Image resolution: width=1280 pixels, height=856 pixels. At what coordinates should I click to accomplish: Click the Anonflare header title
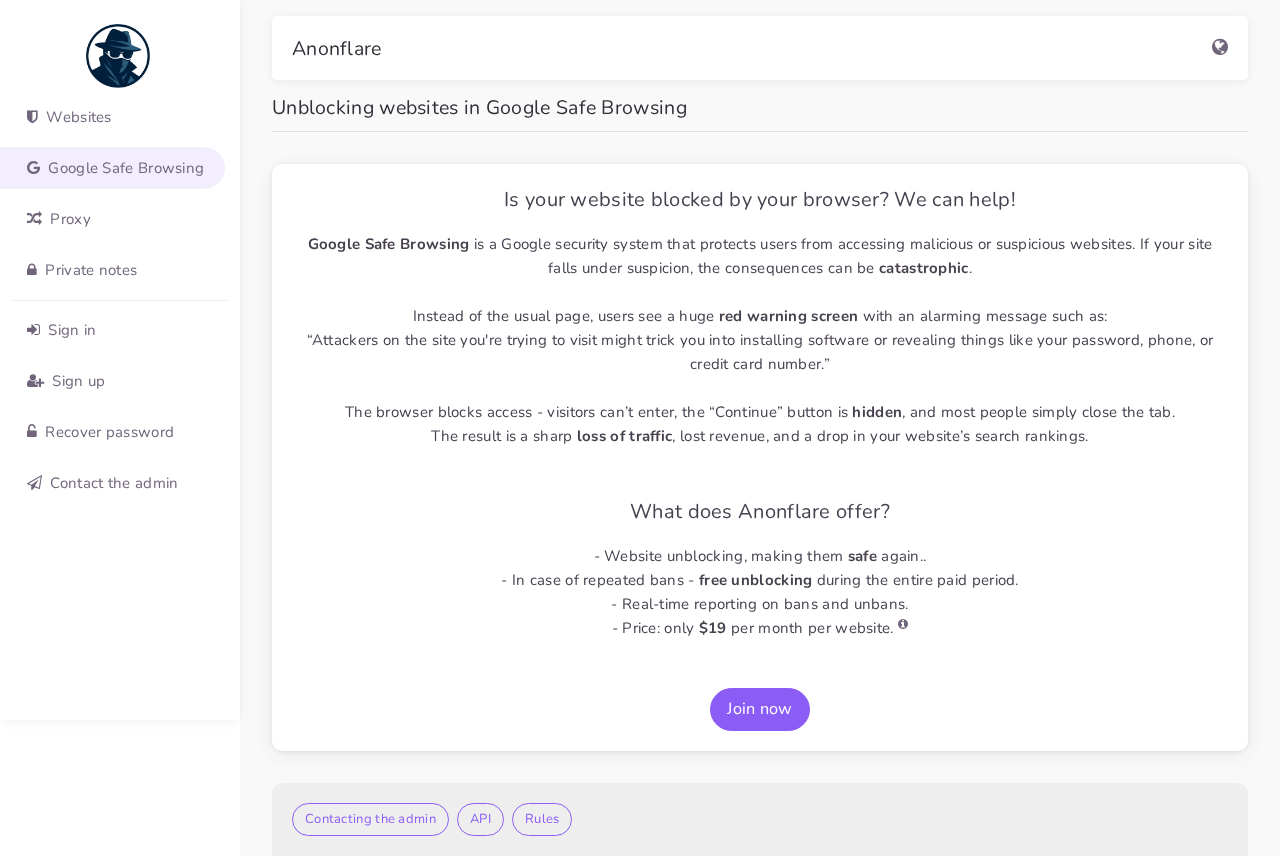point(336,48)
